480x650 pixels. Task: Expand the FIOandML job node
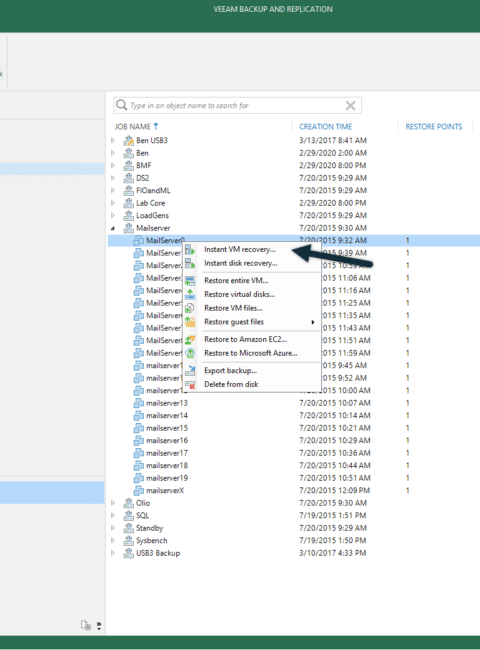(x=113, y=190)
